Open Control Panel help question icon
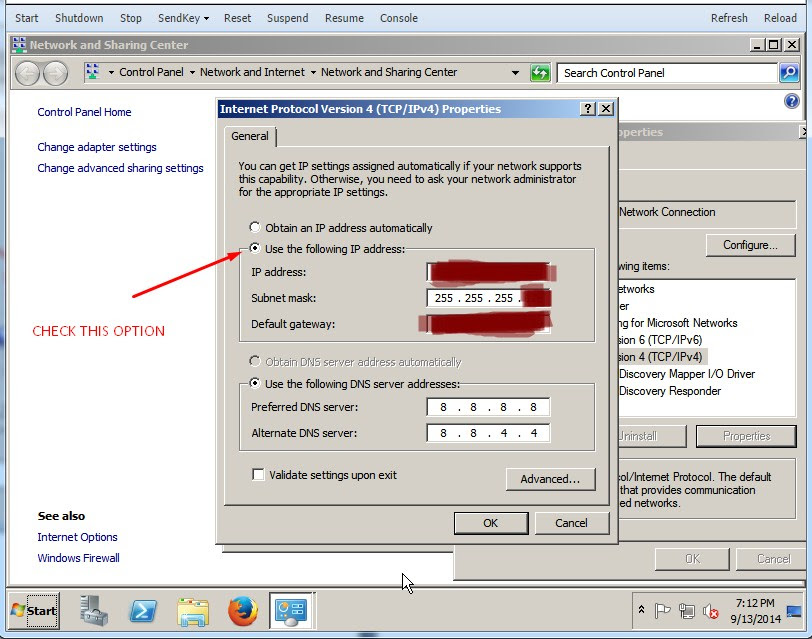812x639 pixels. pos(791,101)
